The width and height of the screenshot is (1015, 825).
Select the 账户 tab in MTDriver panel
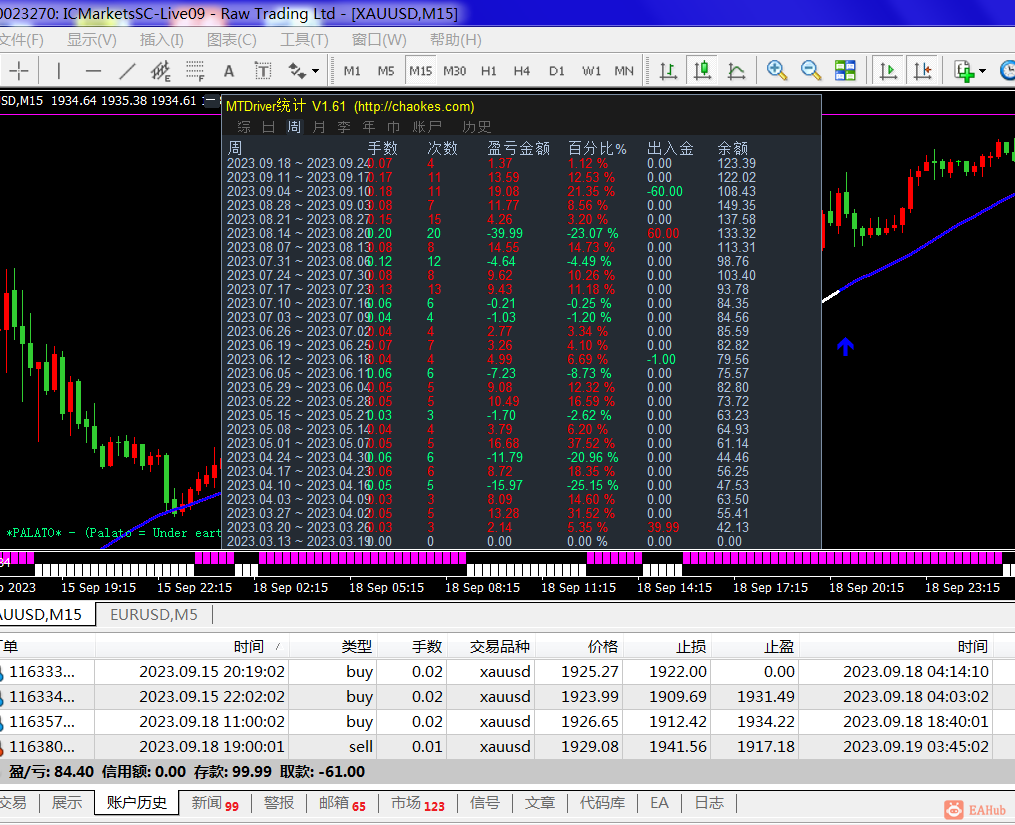coord(427,127)
